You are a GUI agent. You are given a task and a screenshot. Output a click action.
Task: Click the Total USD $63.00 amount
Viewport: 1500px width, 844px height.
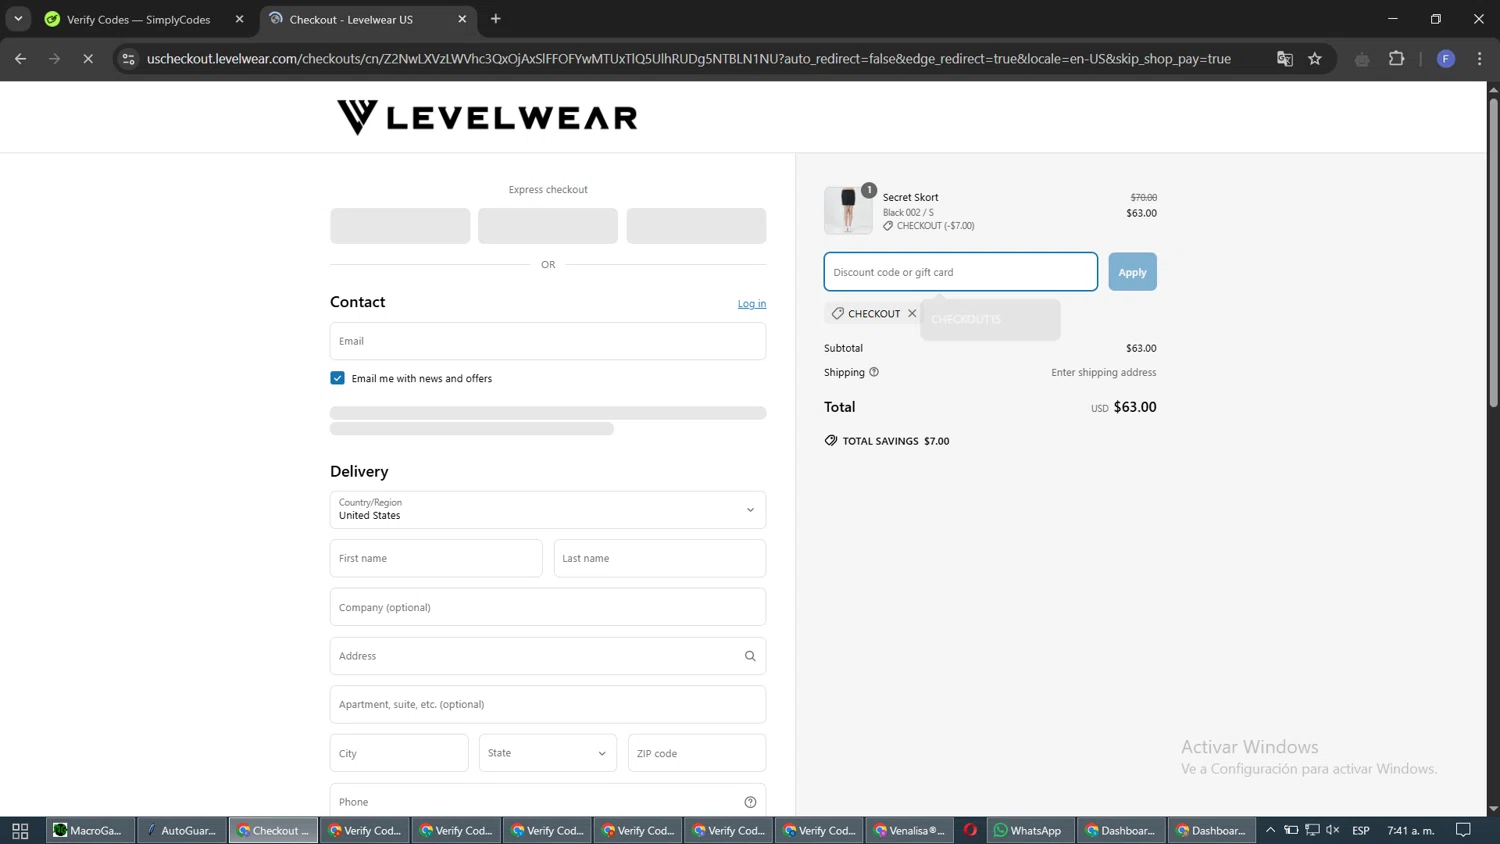(x=1124, y=407)
